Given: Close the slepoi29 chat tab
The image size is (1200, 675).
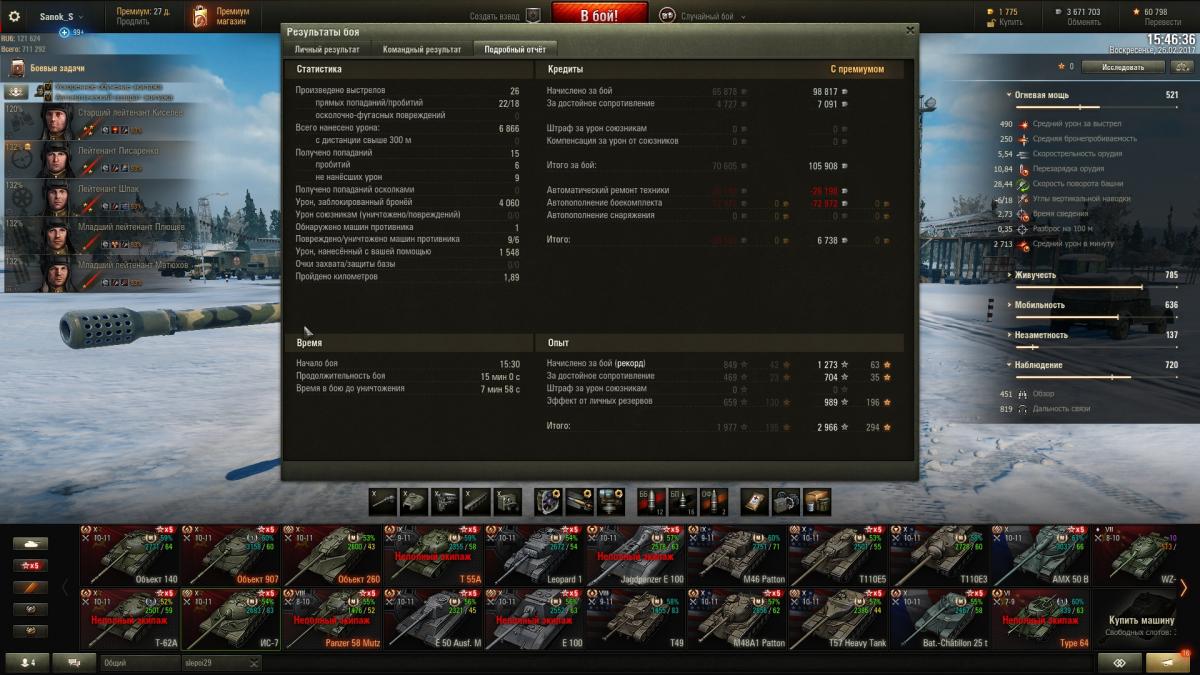Looking at the screenshot, I should tap(254, 663).
